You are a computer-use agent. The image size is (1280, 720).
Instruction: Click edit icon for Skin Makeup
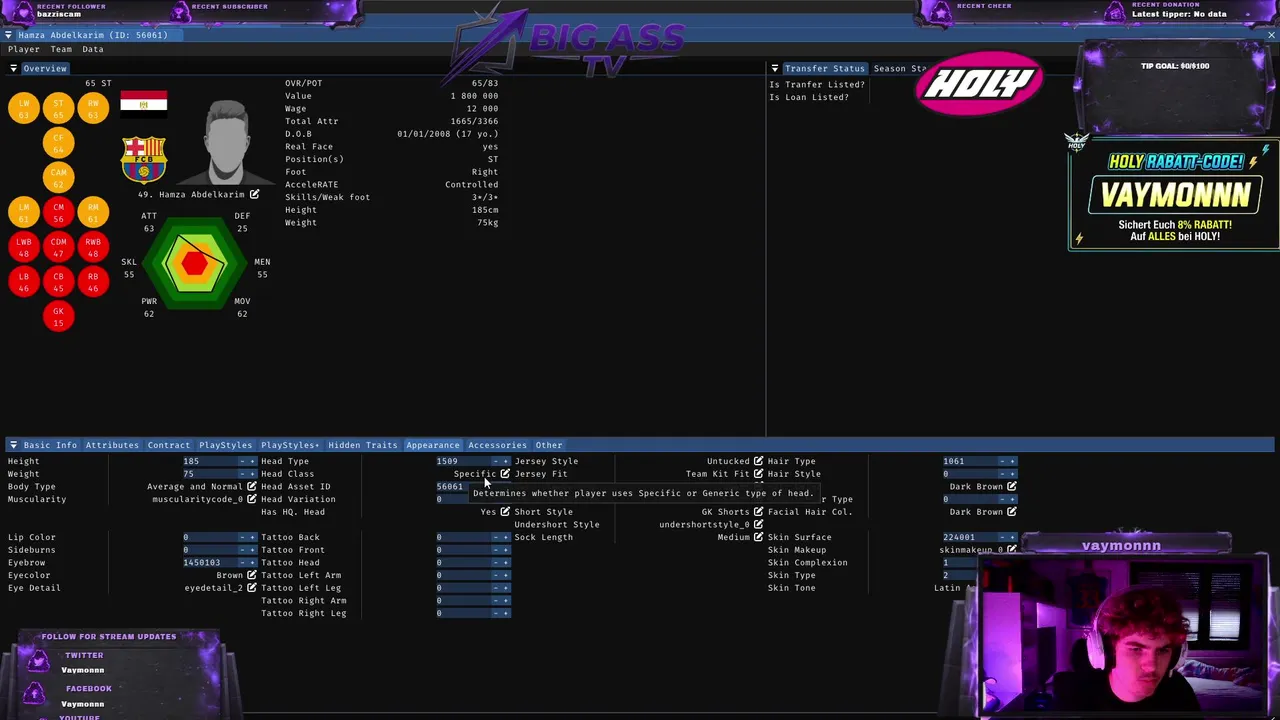click(1011, 550)
